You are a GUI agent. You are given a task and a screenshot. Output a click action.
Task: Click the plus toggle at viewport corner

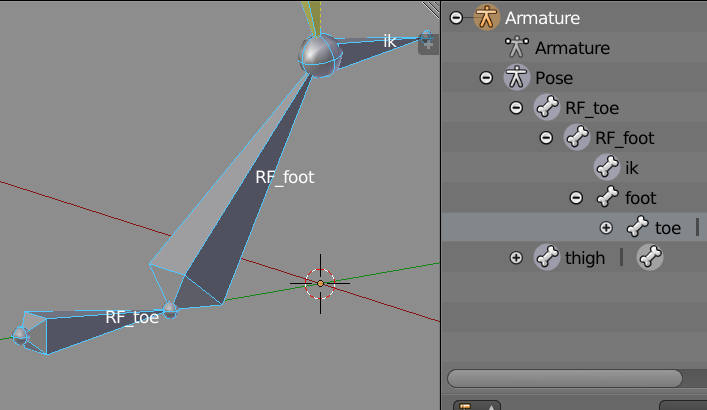[428, 45]
